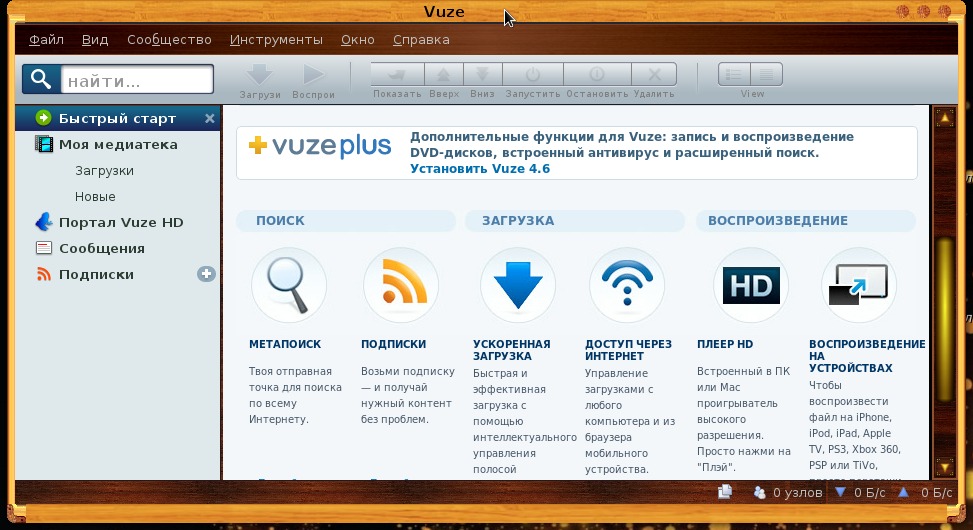Click the HD player icon
Viewport: 973px width, 530px height.
coord(751,285)
